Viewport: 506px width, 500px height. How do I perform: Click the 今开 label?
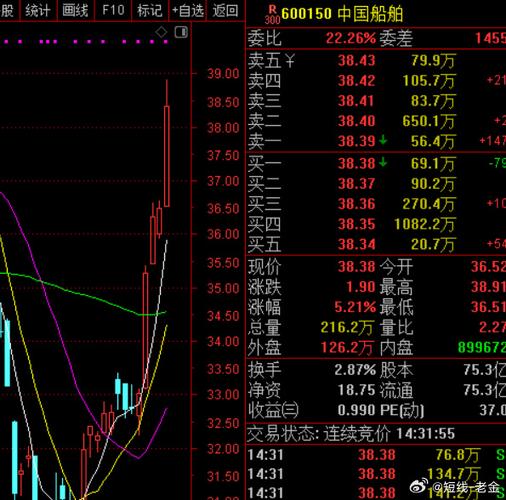point(396,267)
